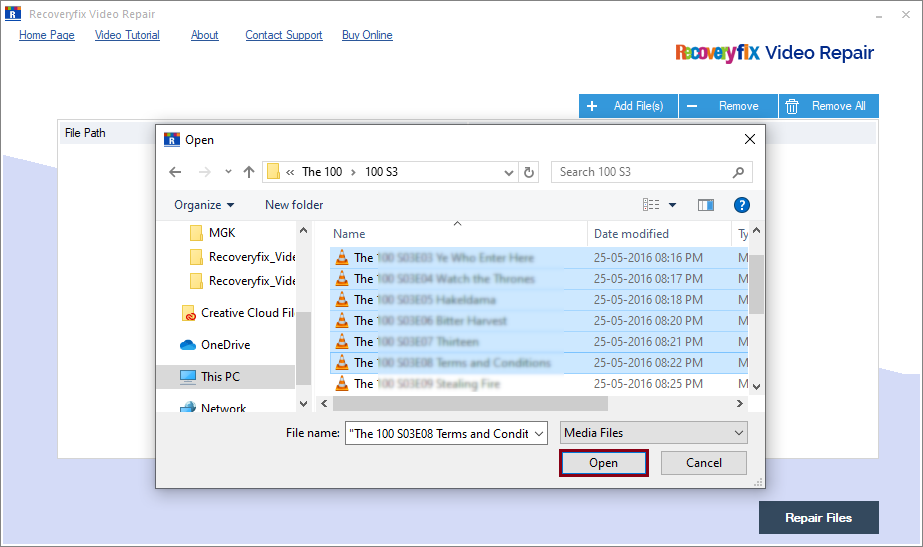This screenshot has height=547, width=923.
Task: Click the Name column header
Action: 349,234
